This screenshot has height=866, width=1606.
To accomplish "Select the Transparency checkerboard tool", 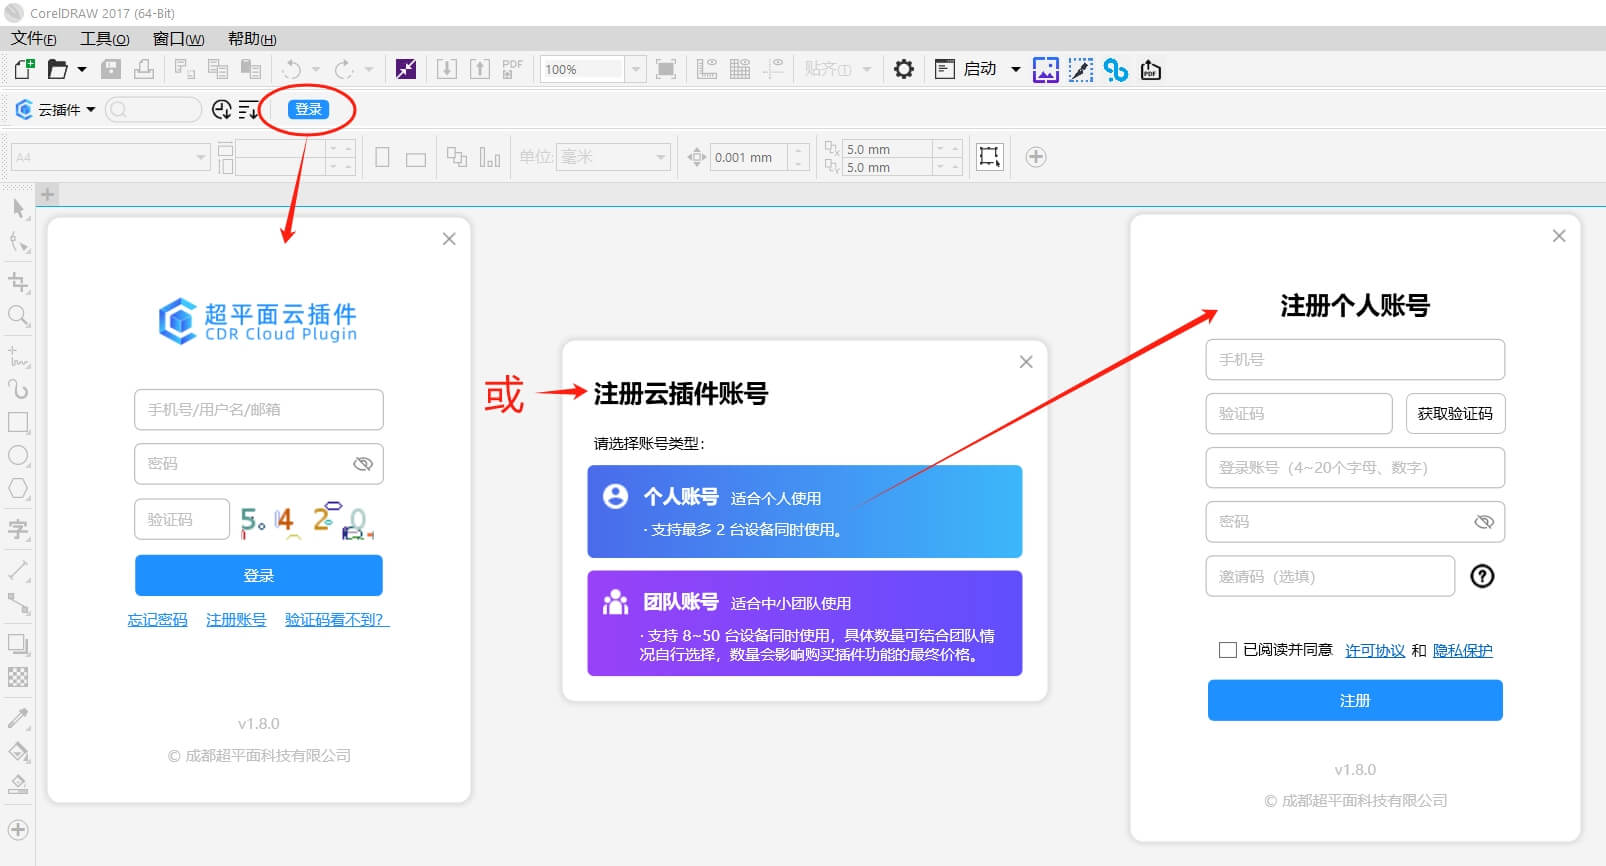I will pos(18,677).
